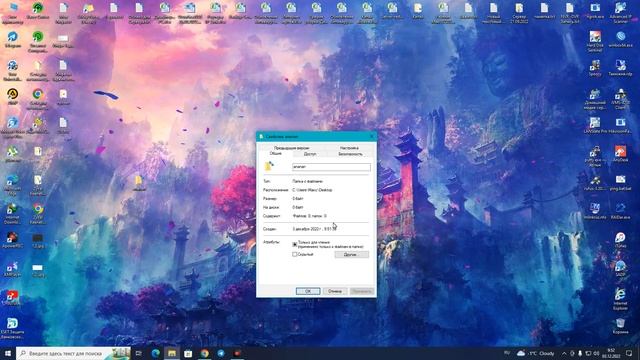The image size is (640, 360).
Task: Select the Internet Explorer desktop icon
Action: [x=620, y=299]
